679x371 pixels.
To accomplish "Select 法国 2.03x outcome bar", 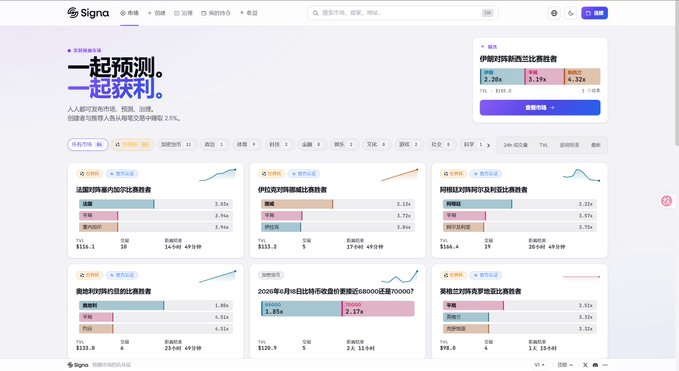I will coord(155,204).
